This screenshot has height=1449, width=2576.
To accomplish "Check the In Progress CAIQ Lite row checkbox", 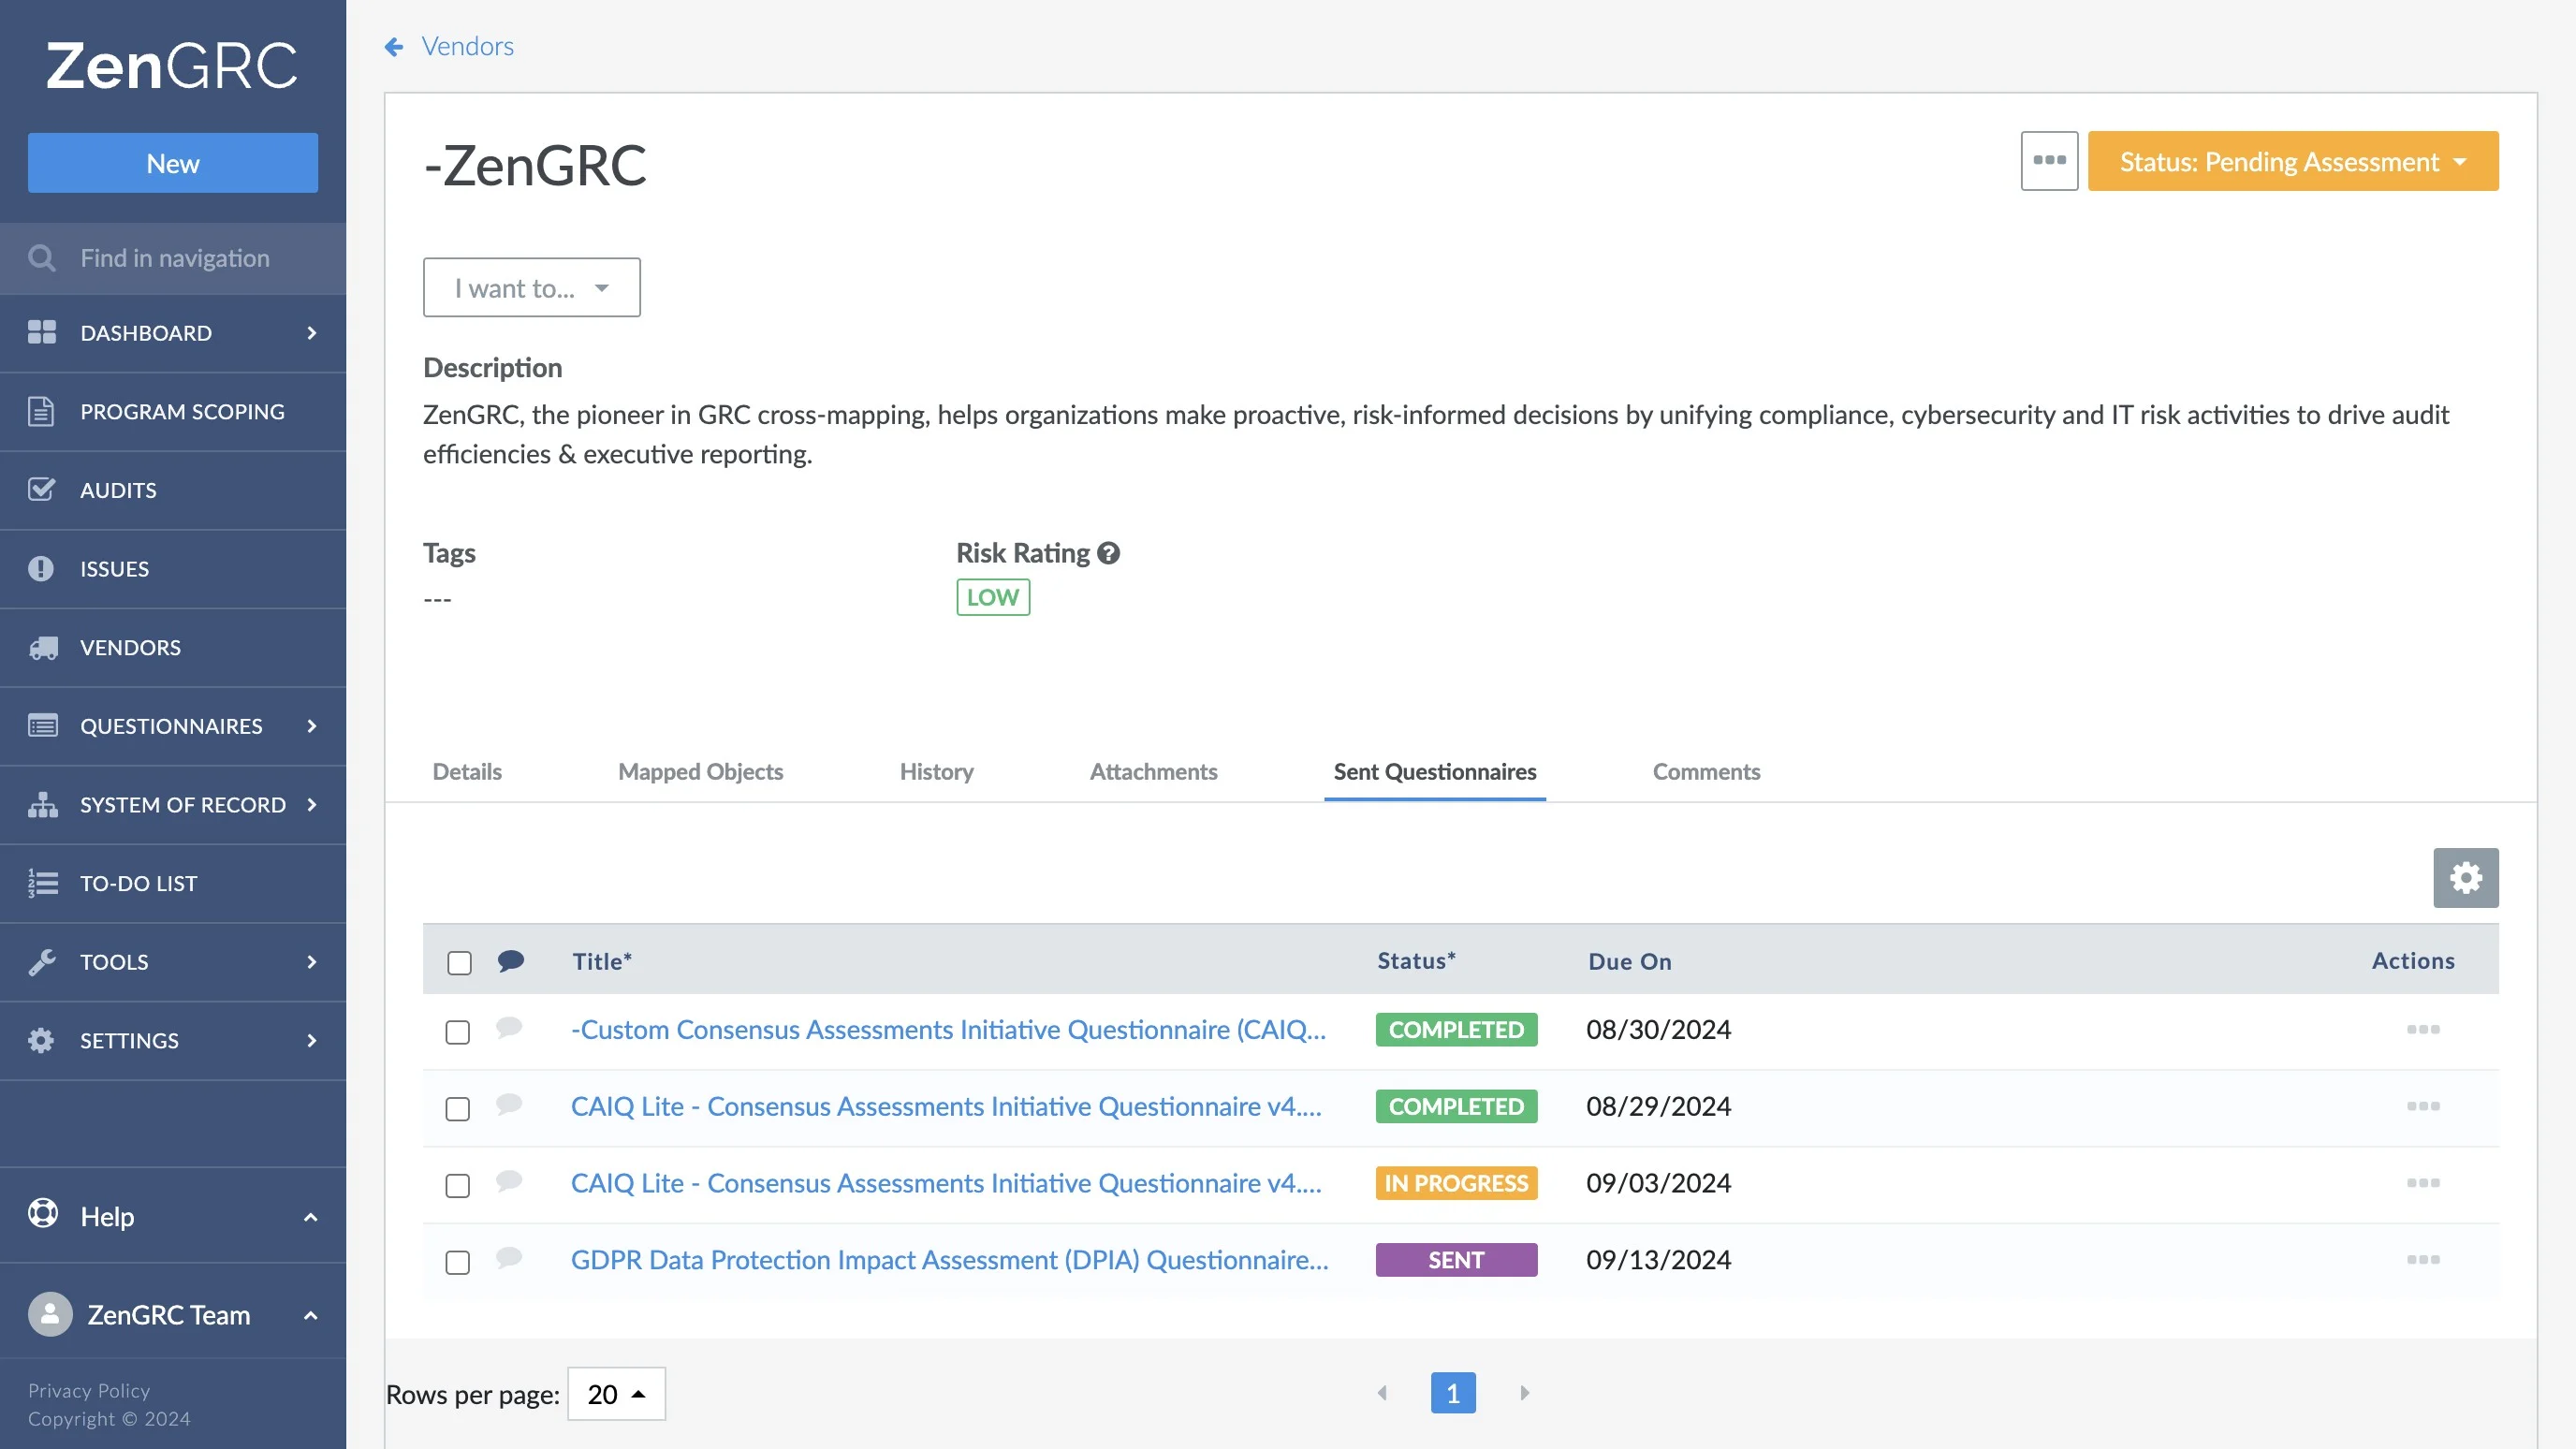I will pyautogui.click(x=457, y=1186).
